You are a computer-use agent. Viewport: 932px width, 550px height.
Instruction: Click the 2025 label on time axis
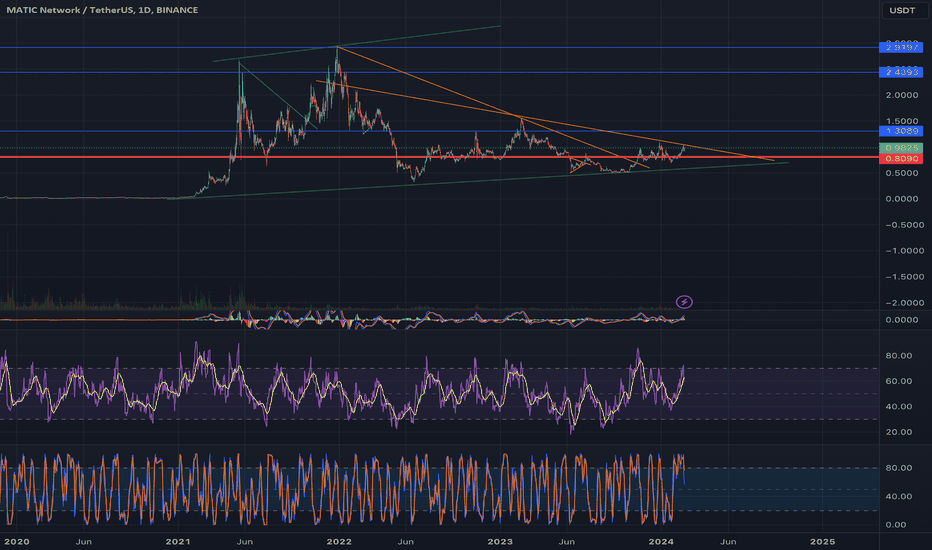pos(823,542)
